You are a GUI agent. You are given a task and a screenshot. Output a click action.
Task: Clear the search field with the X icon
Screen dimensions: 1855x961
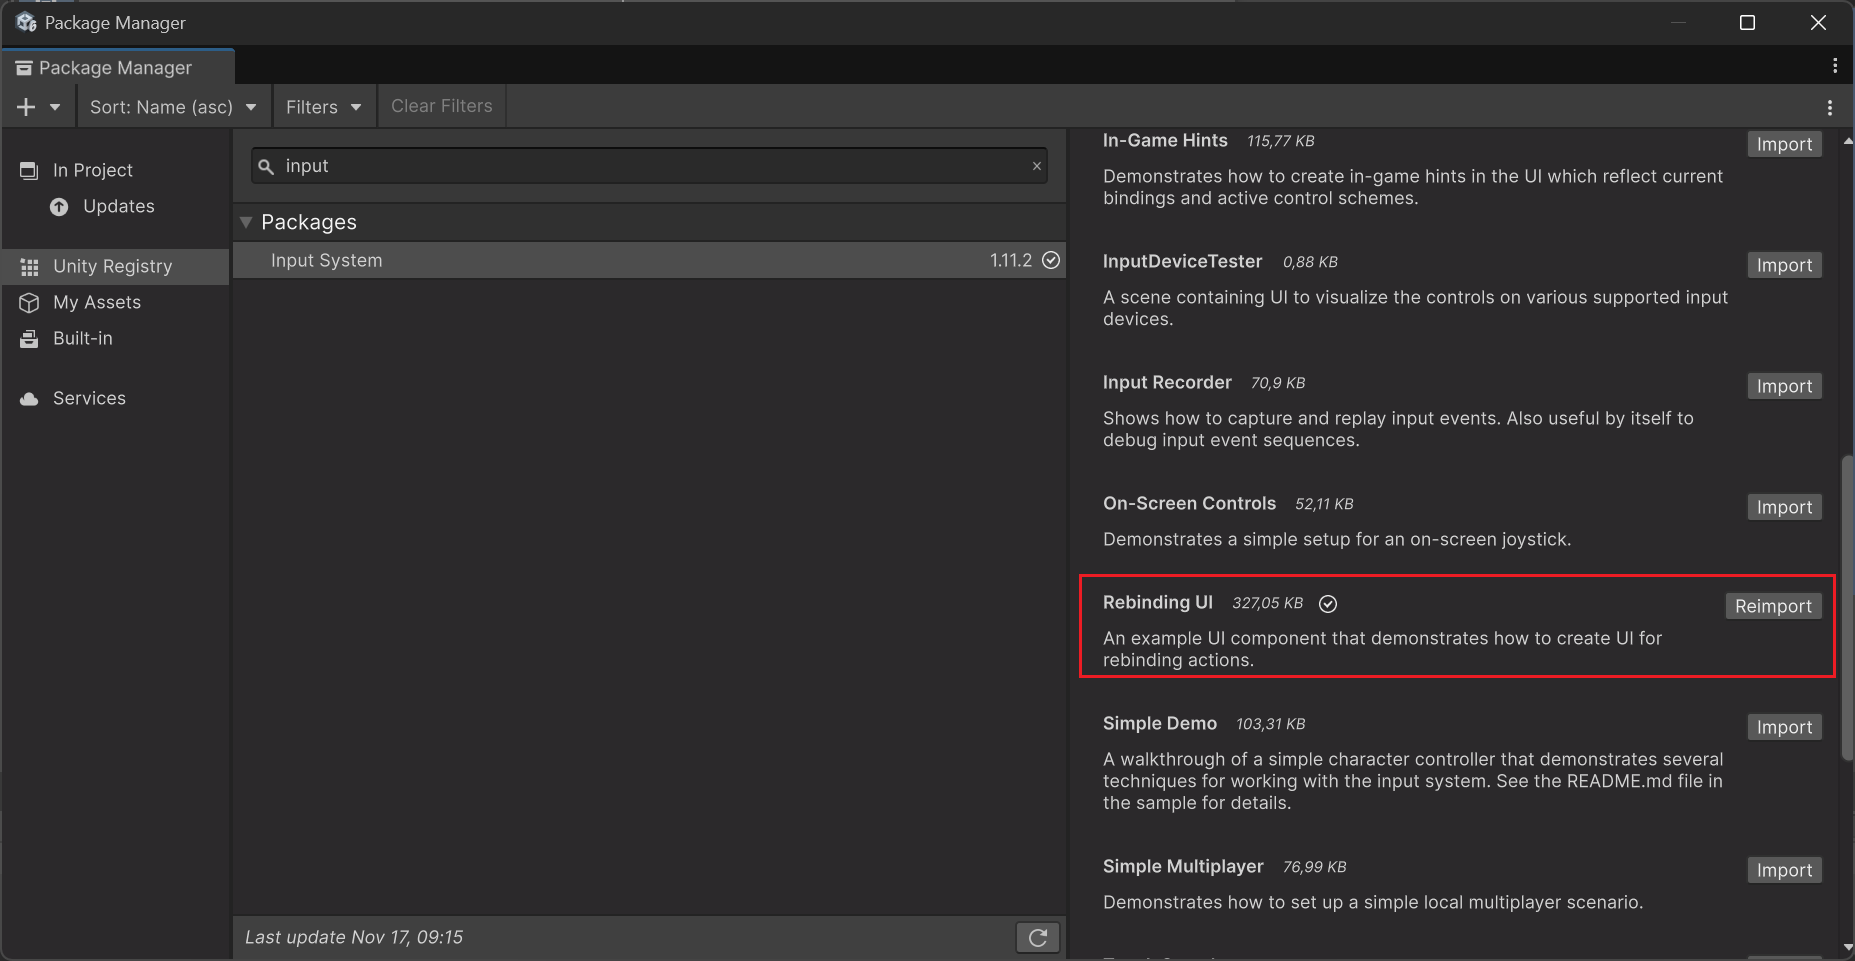[1037, 166]
